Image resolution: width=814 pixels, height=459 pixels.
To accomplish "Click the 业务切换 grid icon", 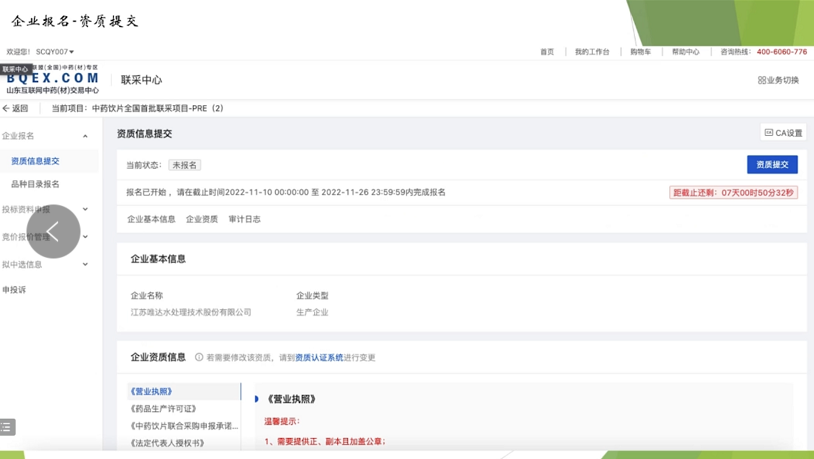I will click(762, 80).
